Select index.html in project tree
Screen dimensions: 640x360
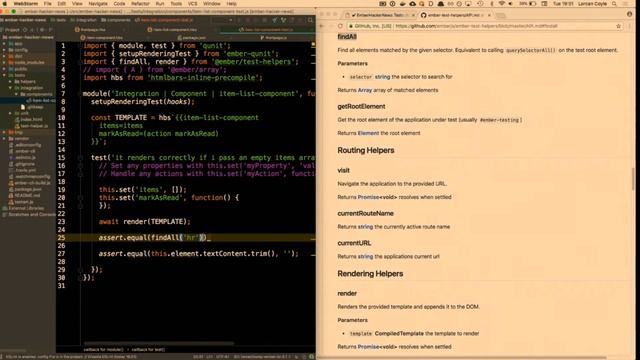[x=29, y=120]
